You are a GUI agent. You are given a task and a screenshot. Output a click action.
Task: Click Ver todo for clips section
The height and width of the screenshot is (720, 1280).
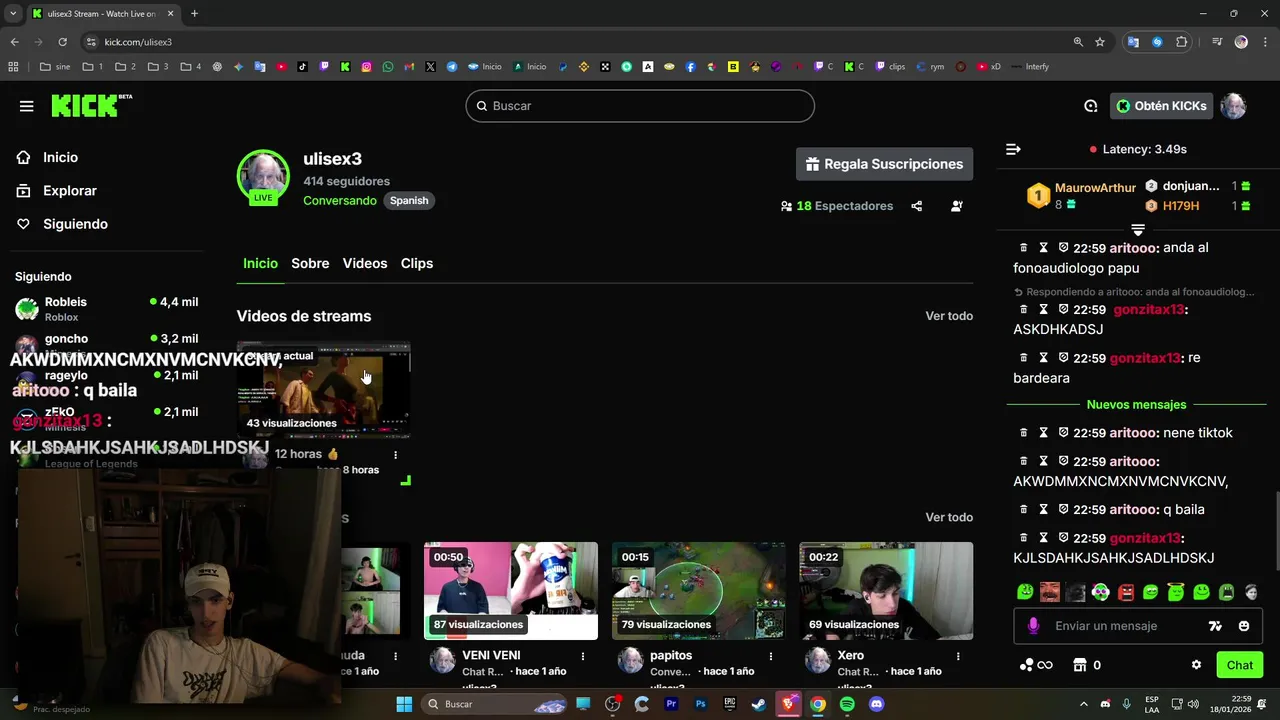[949, 517]
